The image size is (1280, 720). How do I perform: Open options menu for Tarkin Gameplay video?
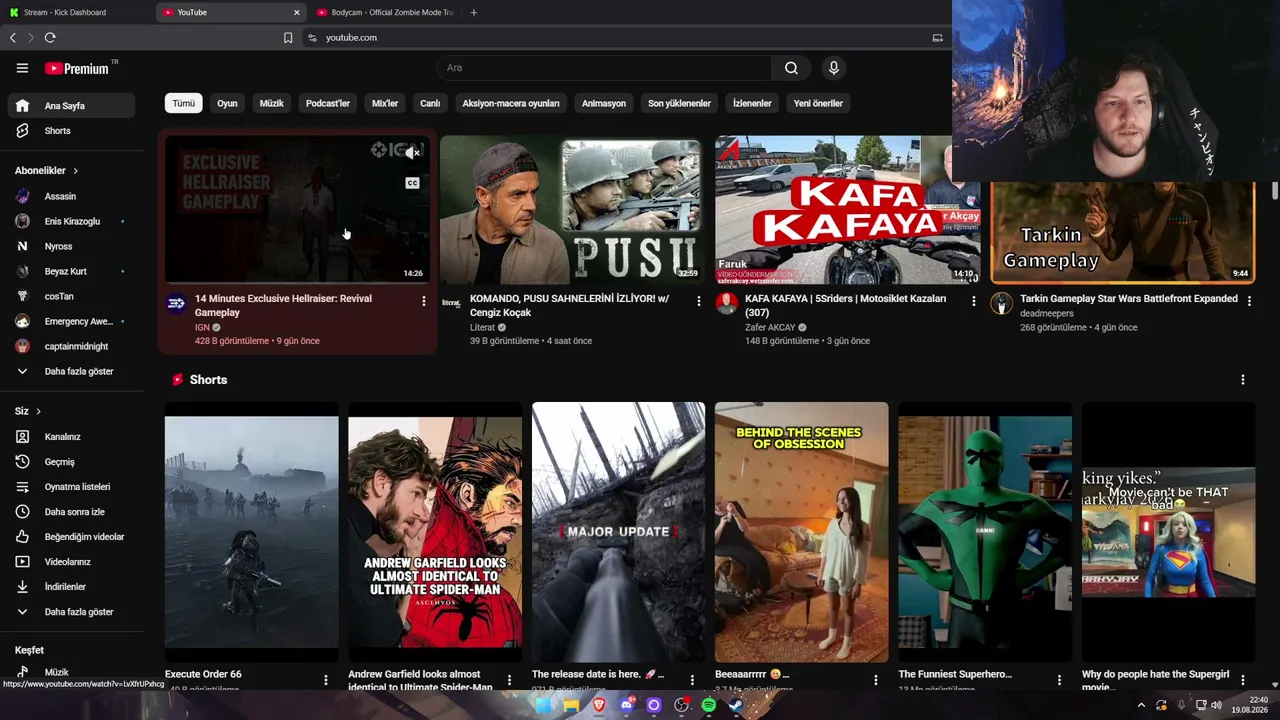pyautogui.click(x=1249, y=301)
